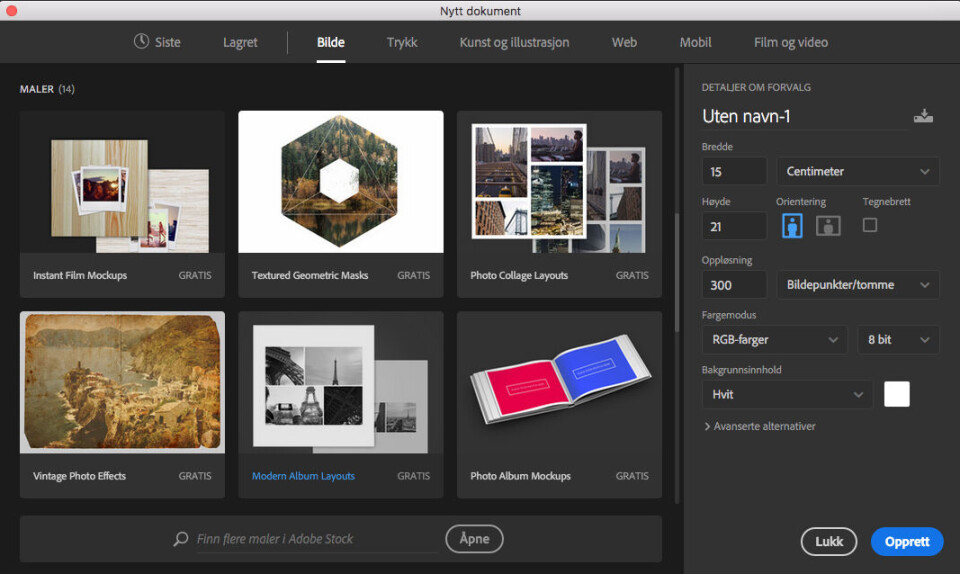Click the document name field Uten navn-1
The image size is (960, 574).
805,116
